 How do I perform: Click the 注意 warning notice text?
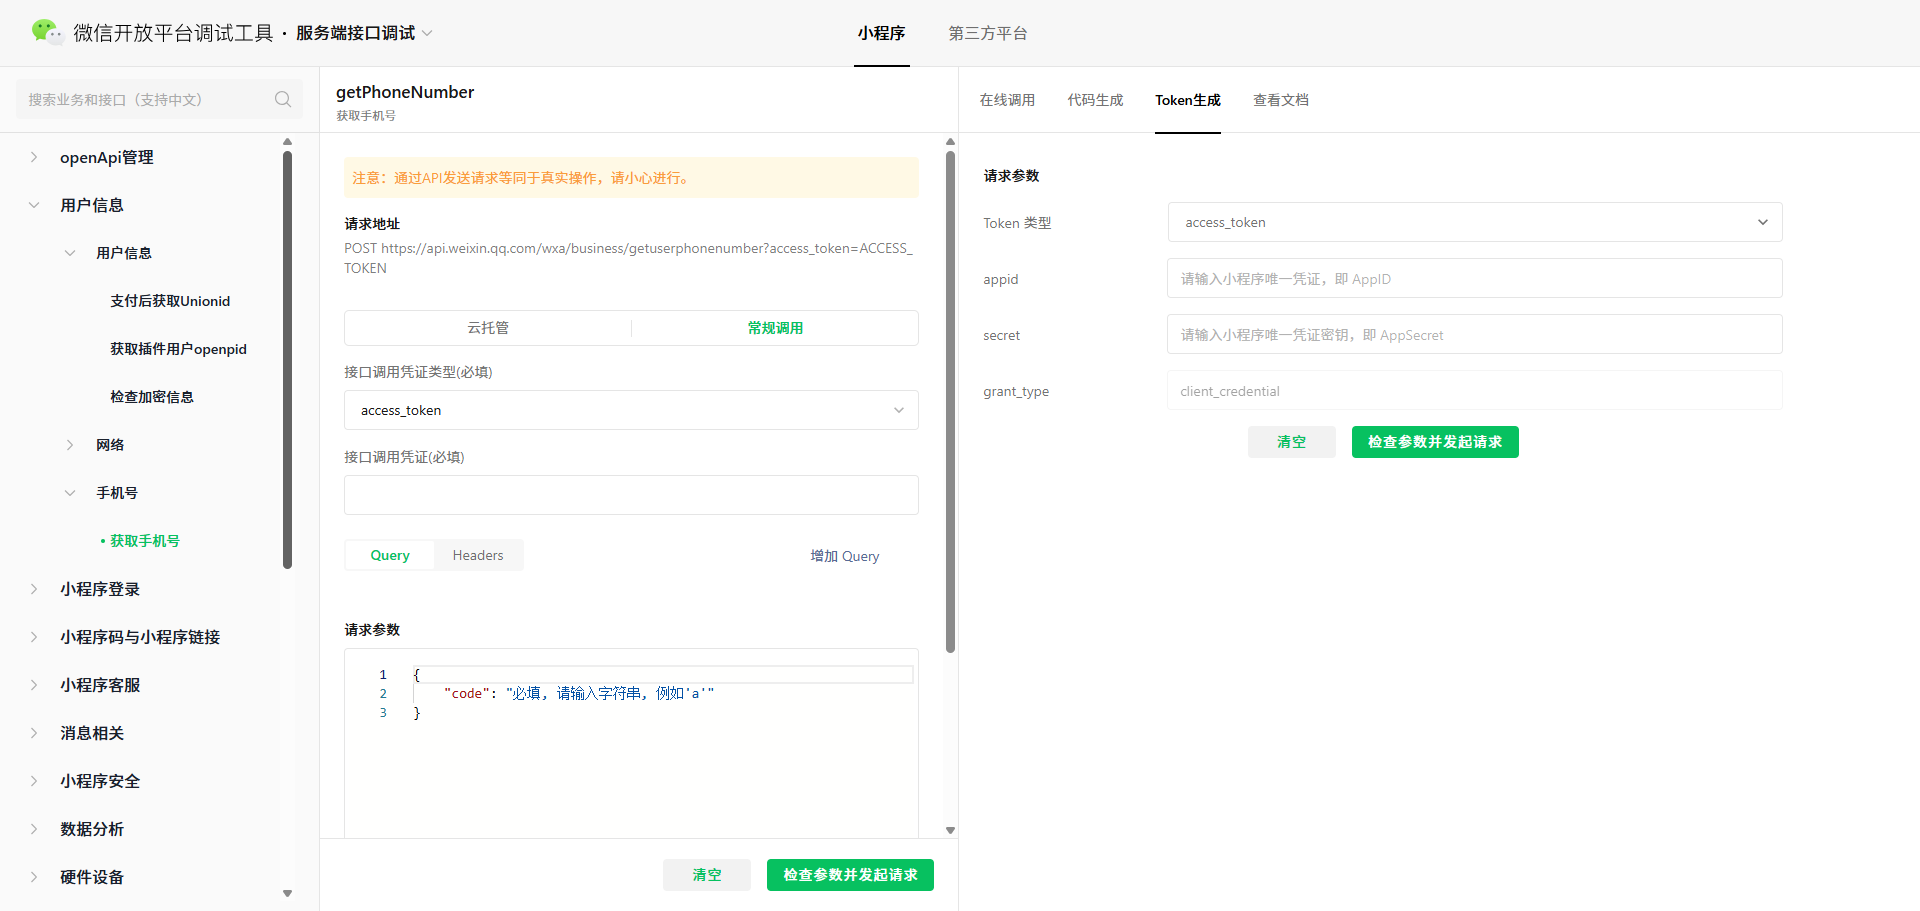[x=520, y=178]
